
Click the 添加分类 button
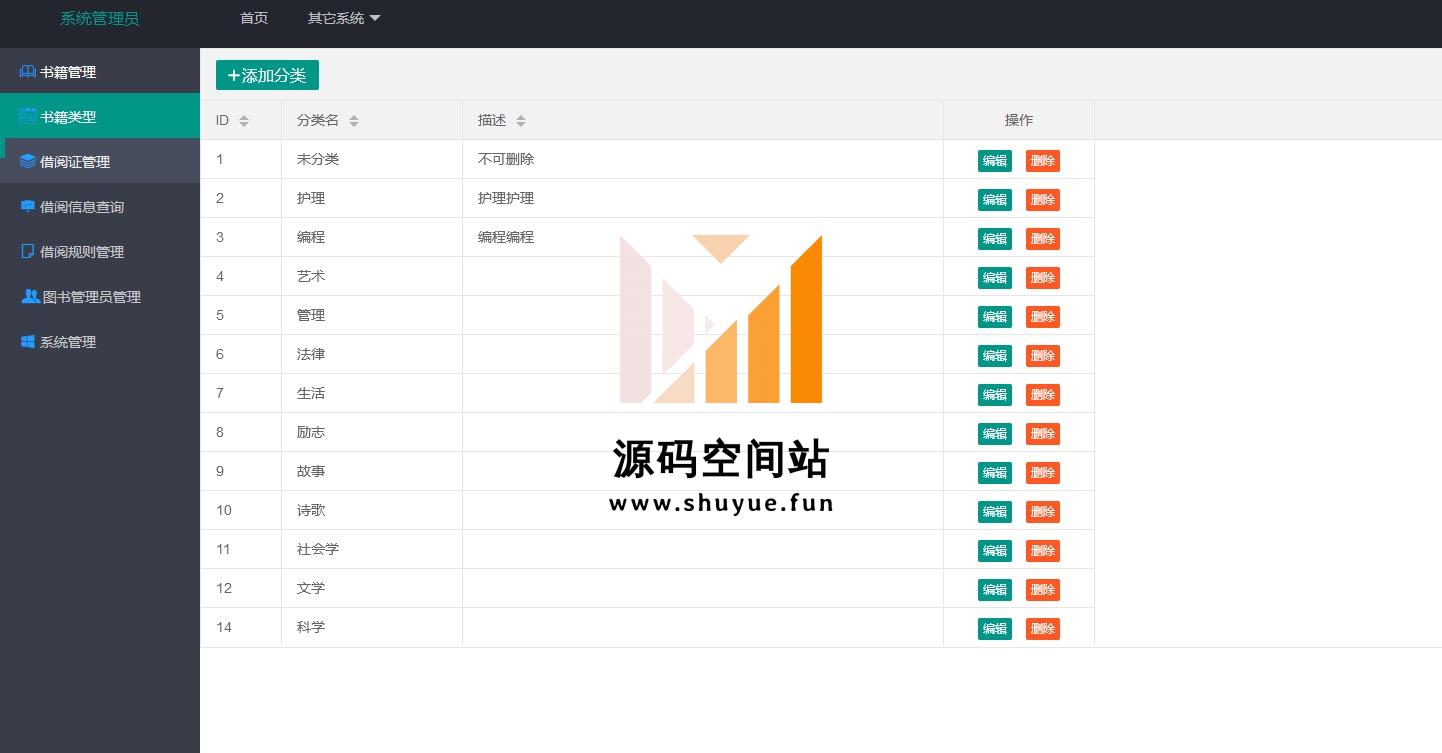pos(267,75)
